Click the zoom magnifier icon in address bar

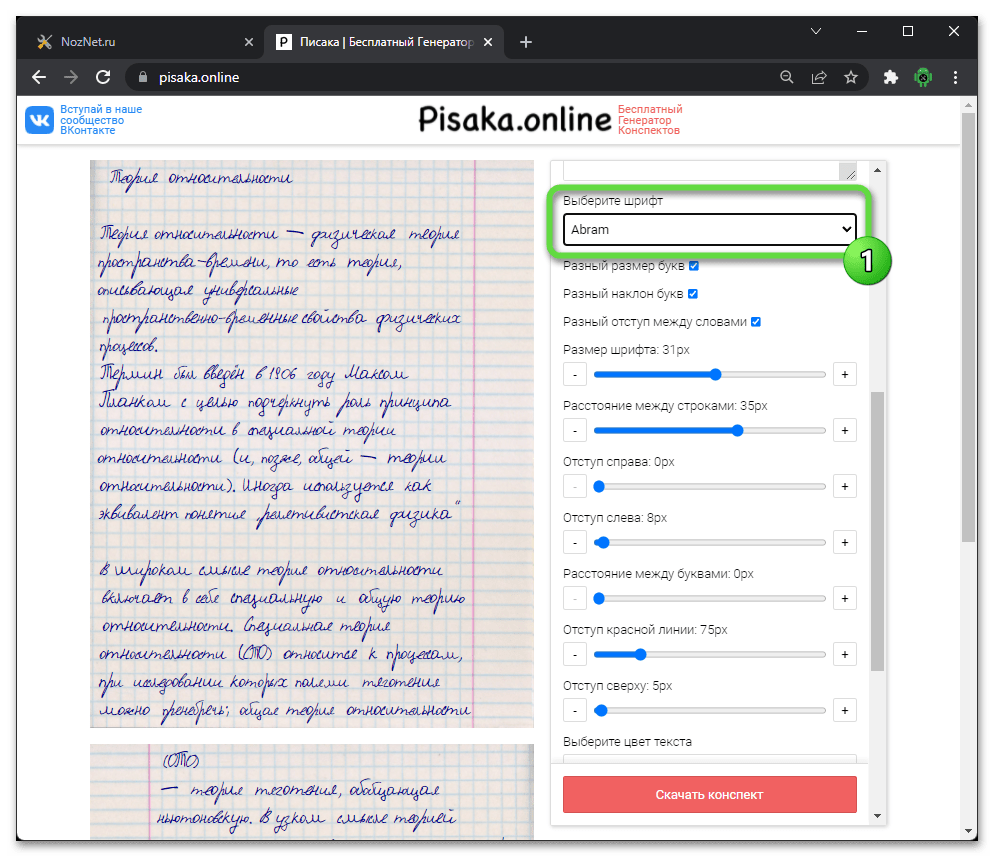[x=787, y=77]
